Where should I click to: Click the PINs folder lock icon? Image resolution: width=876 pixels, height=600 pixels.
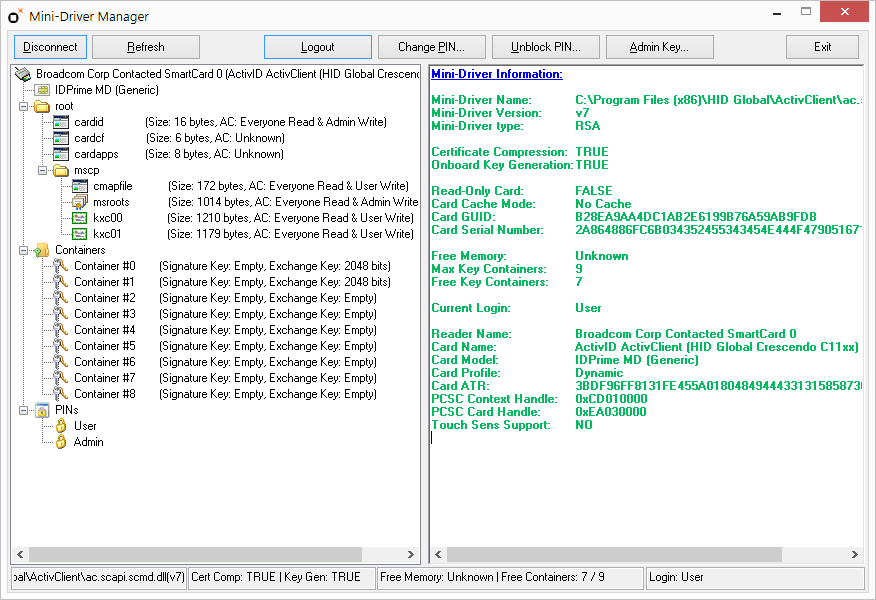point(42,410)
